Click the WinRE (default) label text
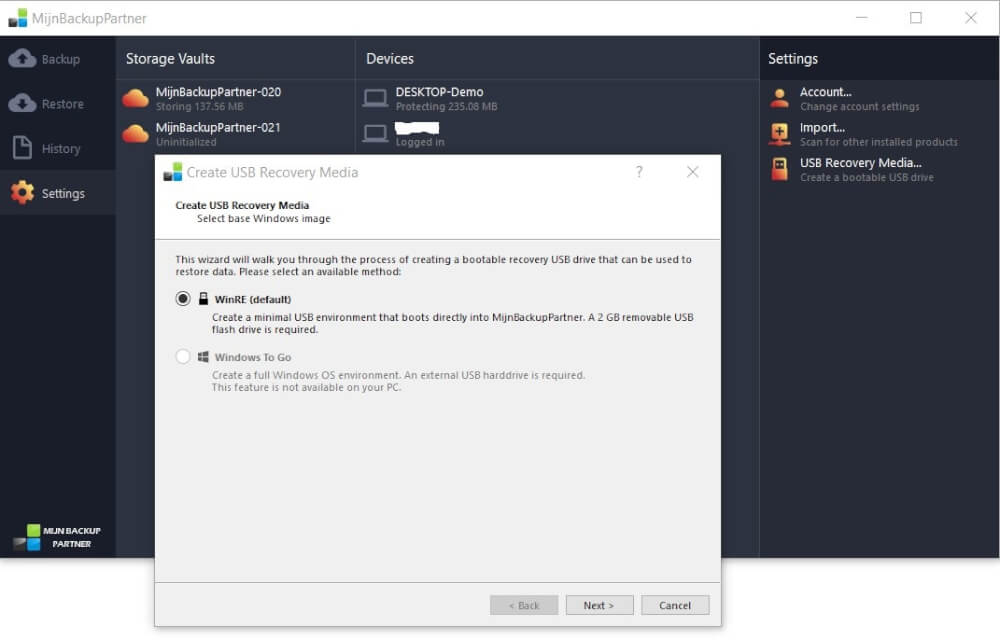The width and height of the screenshot is (1000, 641). tap(253, 299)
